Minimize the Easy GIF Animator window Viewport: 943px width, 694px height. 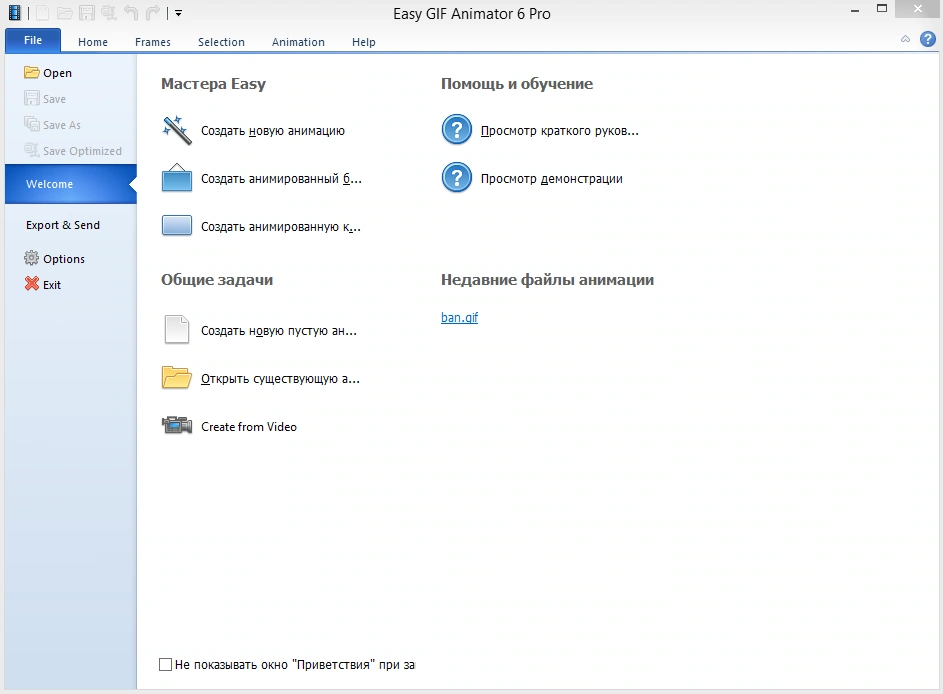855,10
